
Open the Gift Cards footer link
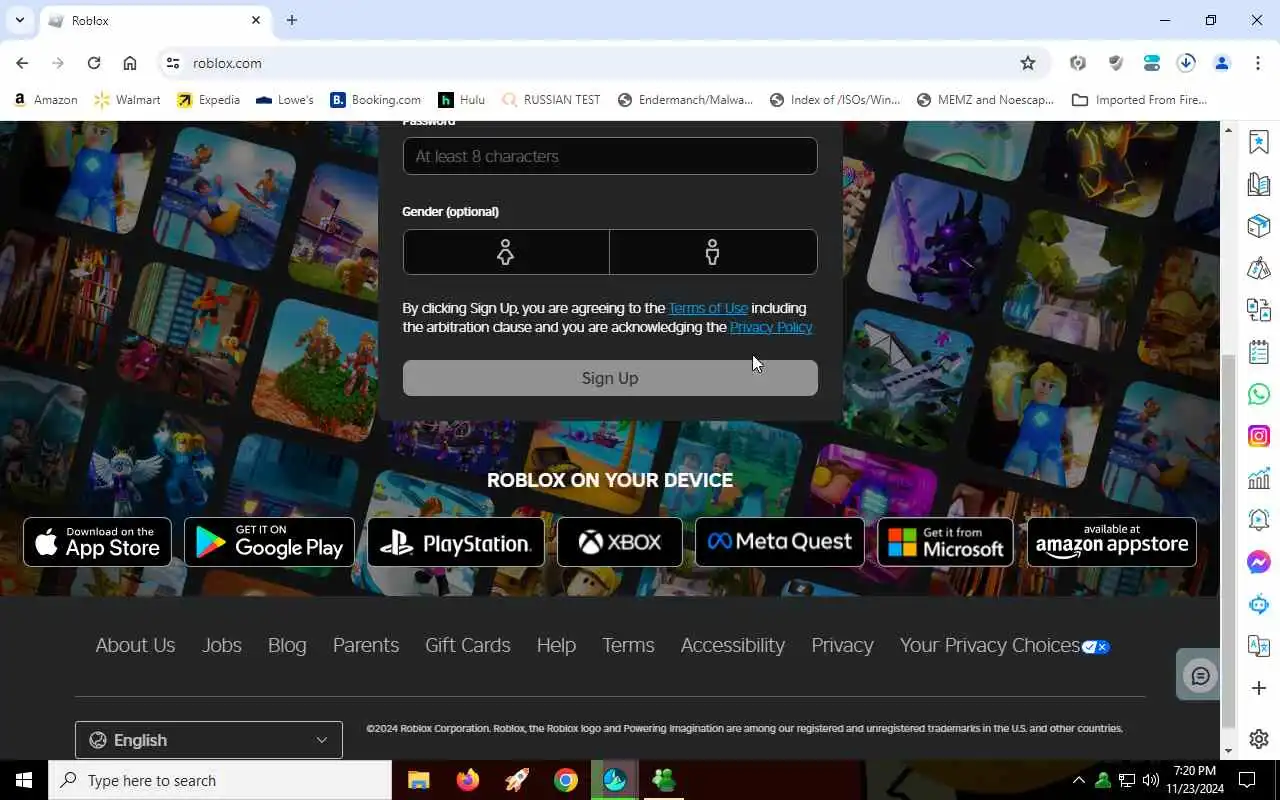[x=468, y=646]
